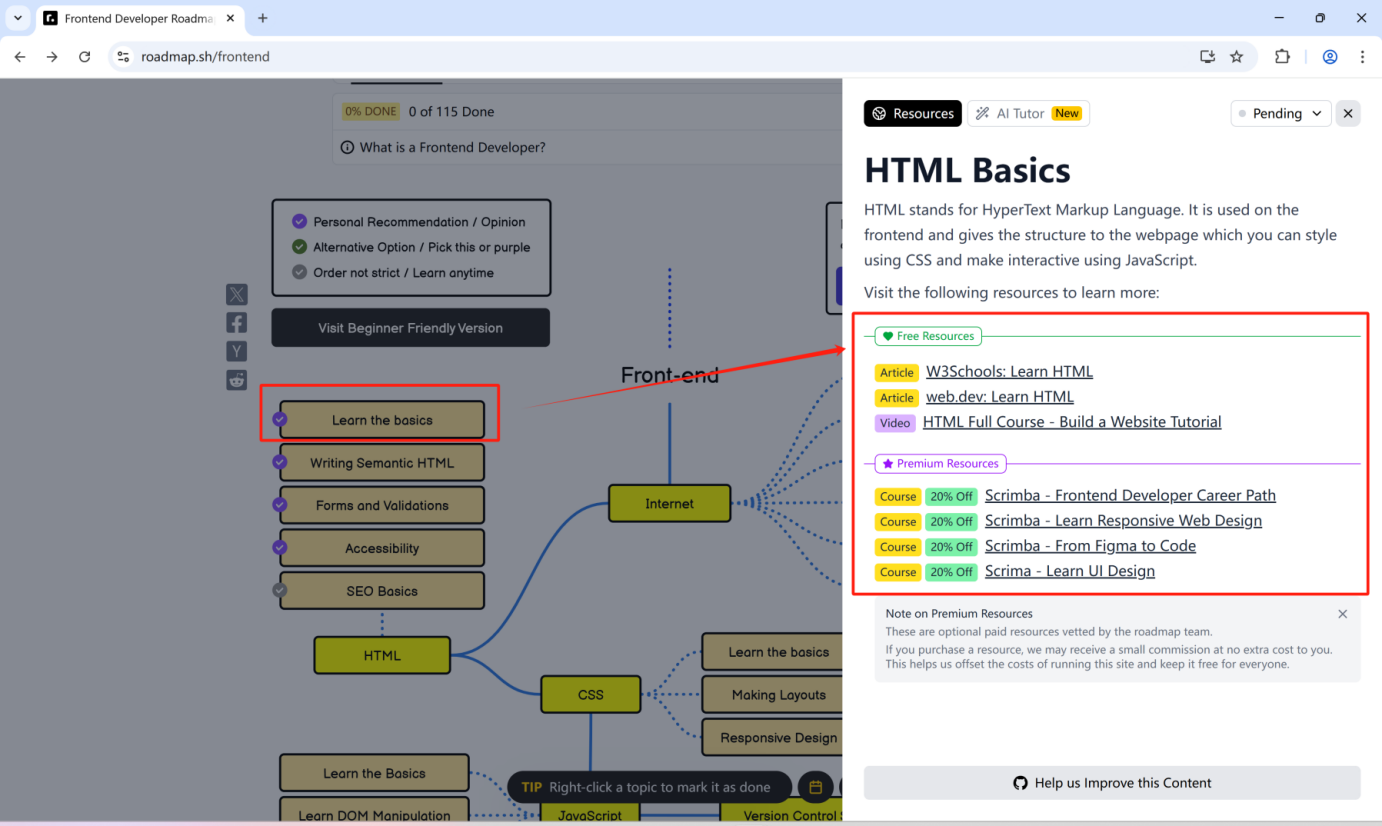Open the JavaScript roadmap node
The width and height of the screenshot is (1382, 826).
point(590,814)
